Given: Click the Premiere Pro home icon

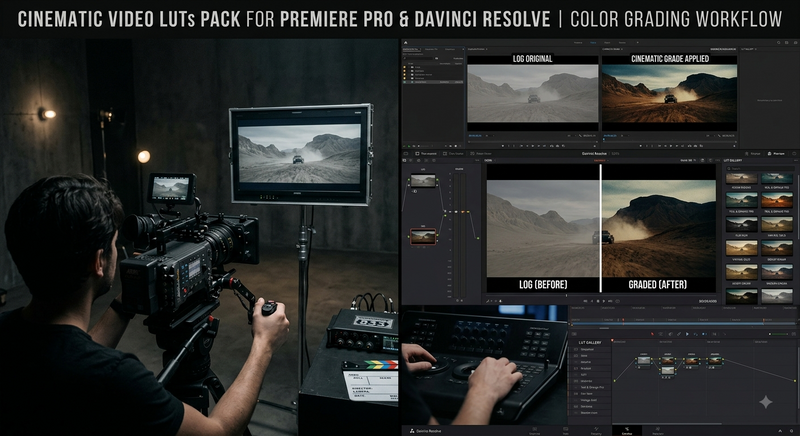Looking at the screenshot, I should point(406,42).
